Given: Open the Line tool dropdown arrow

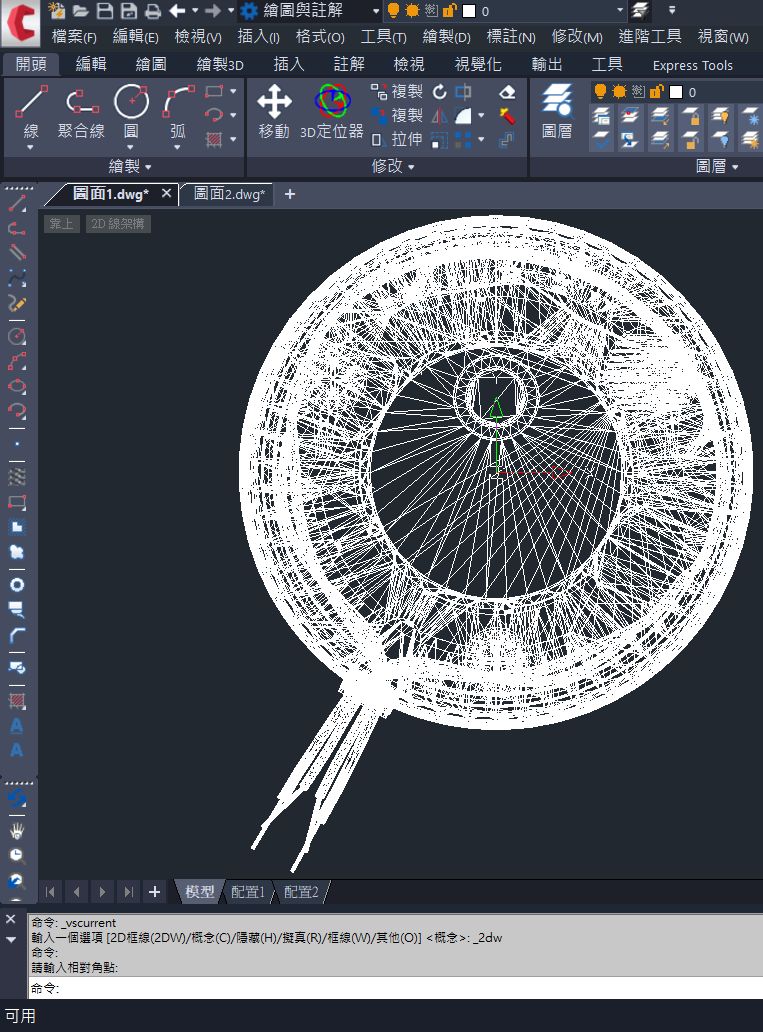Looking at the screenshot, I should tap(31, 147).
